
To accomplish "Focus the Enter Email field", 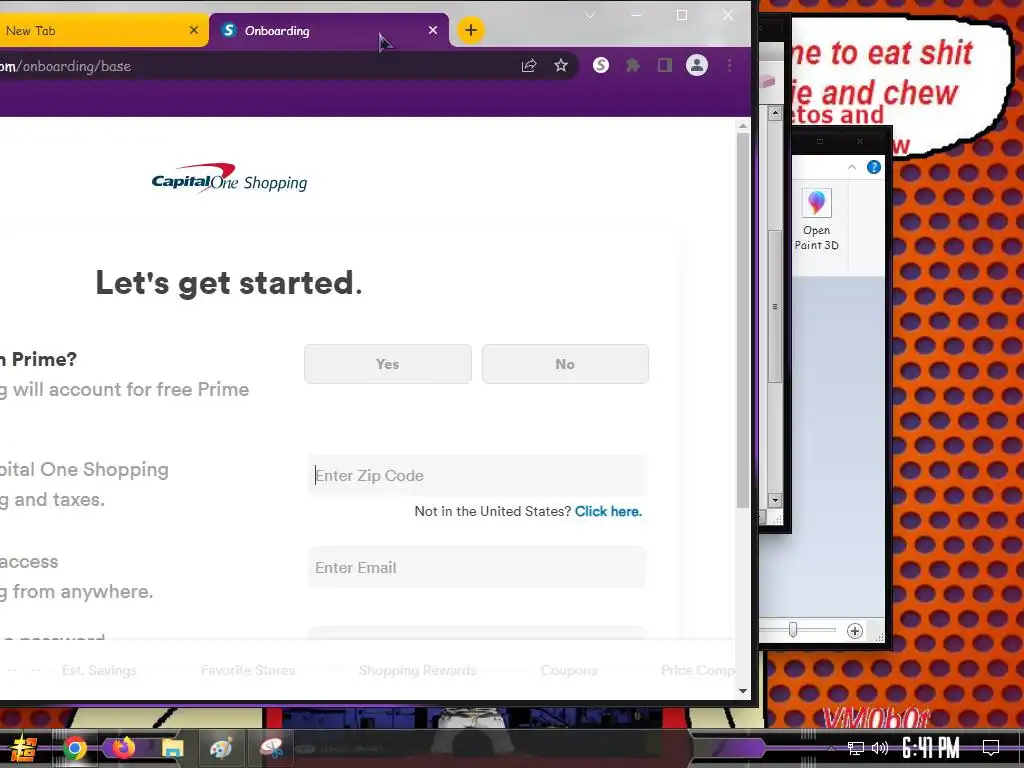I will [x=477, y=568].
